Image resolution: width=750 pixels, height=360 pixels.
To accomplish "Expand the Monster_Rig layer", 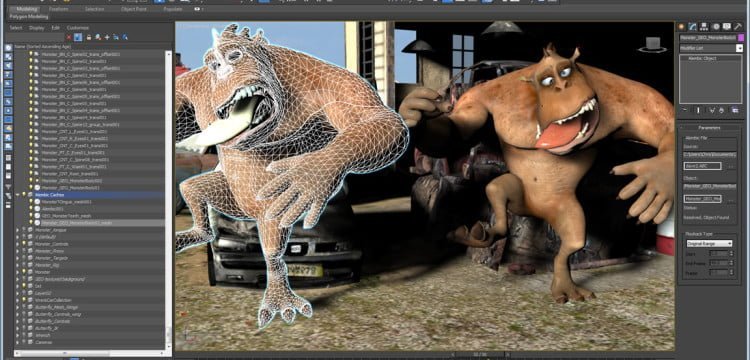I will pos(18,265).
